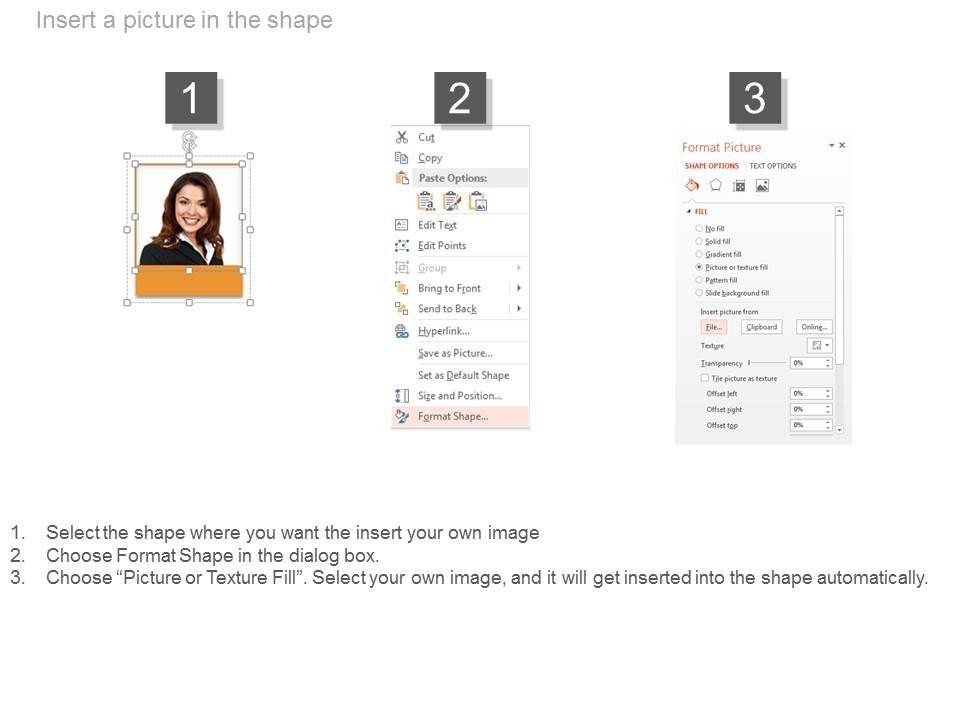Select the Picture or texture fill radio button
Viewport: 960px width, 720px height.
pos(699,267)
